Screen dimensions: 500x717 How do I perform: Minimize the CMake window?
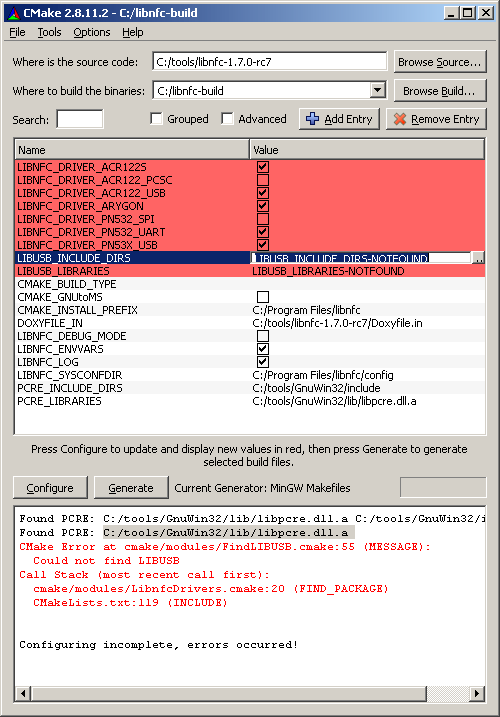(x=452, y=13)
